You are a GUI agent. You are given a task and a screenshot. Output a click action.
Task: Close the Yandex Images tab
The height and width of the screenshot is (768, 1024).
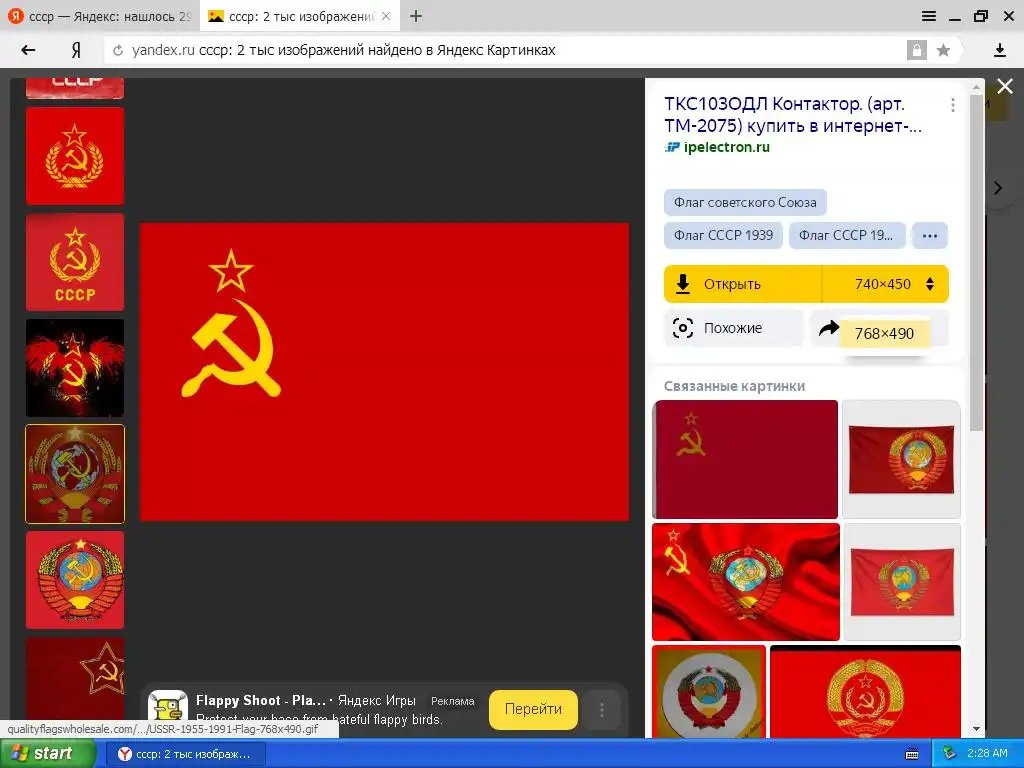(386, 16)
